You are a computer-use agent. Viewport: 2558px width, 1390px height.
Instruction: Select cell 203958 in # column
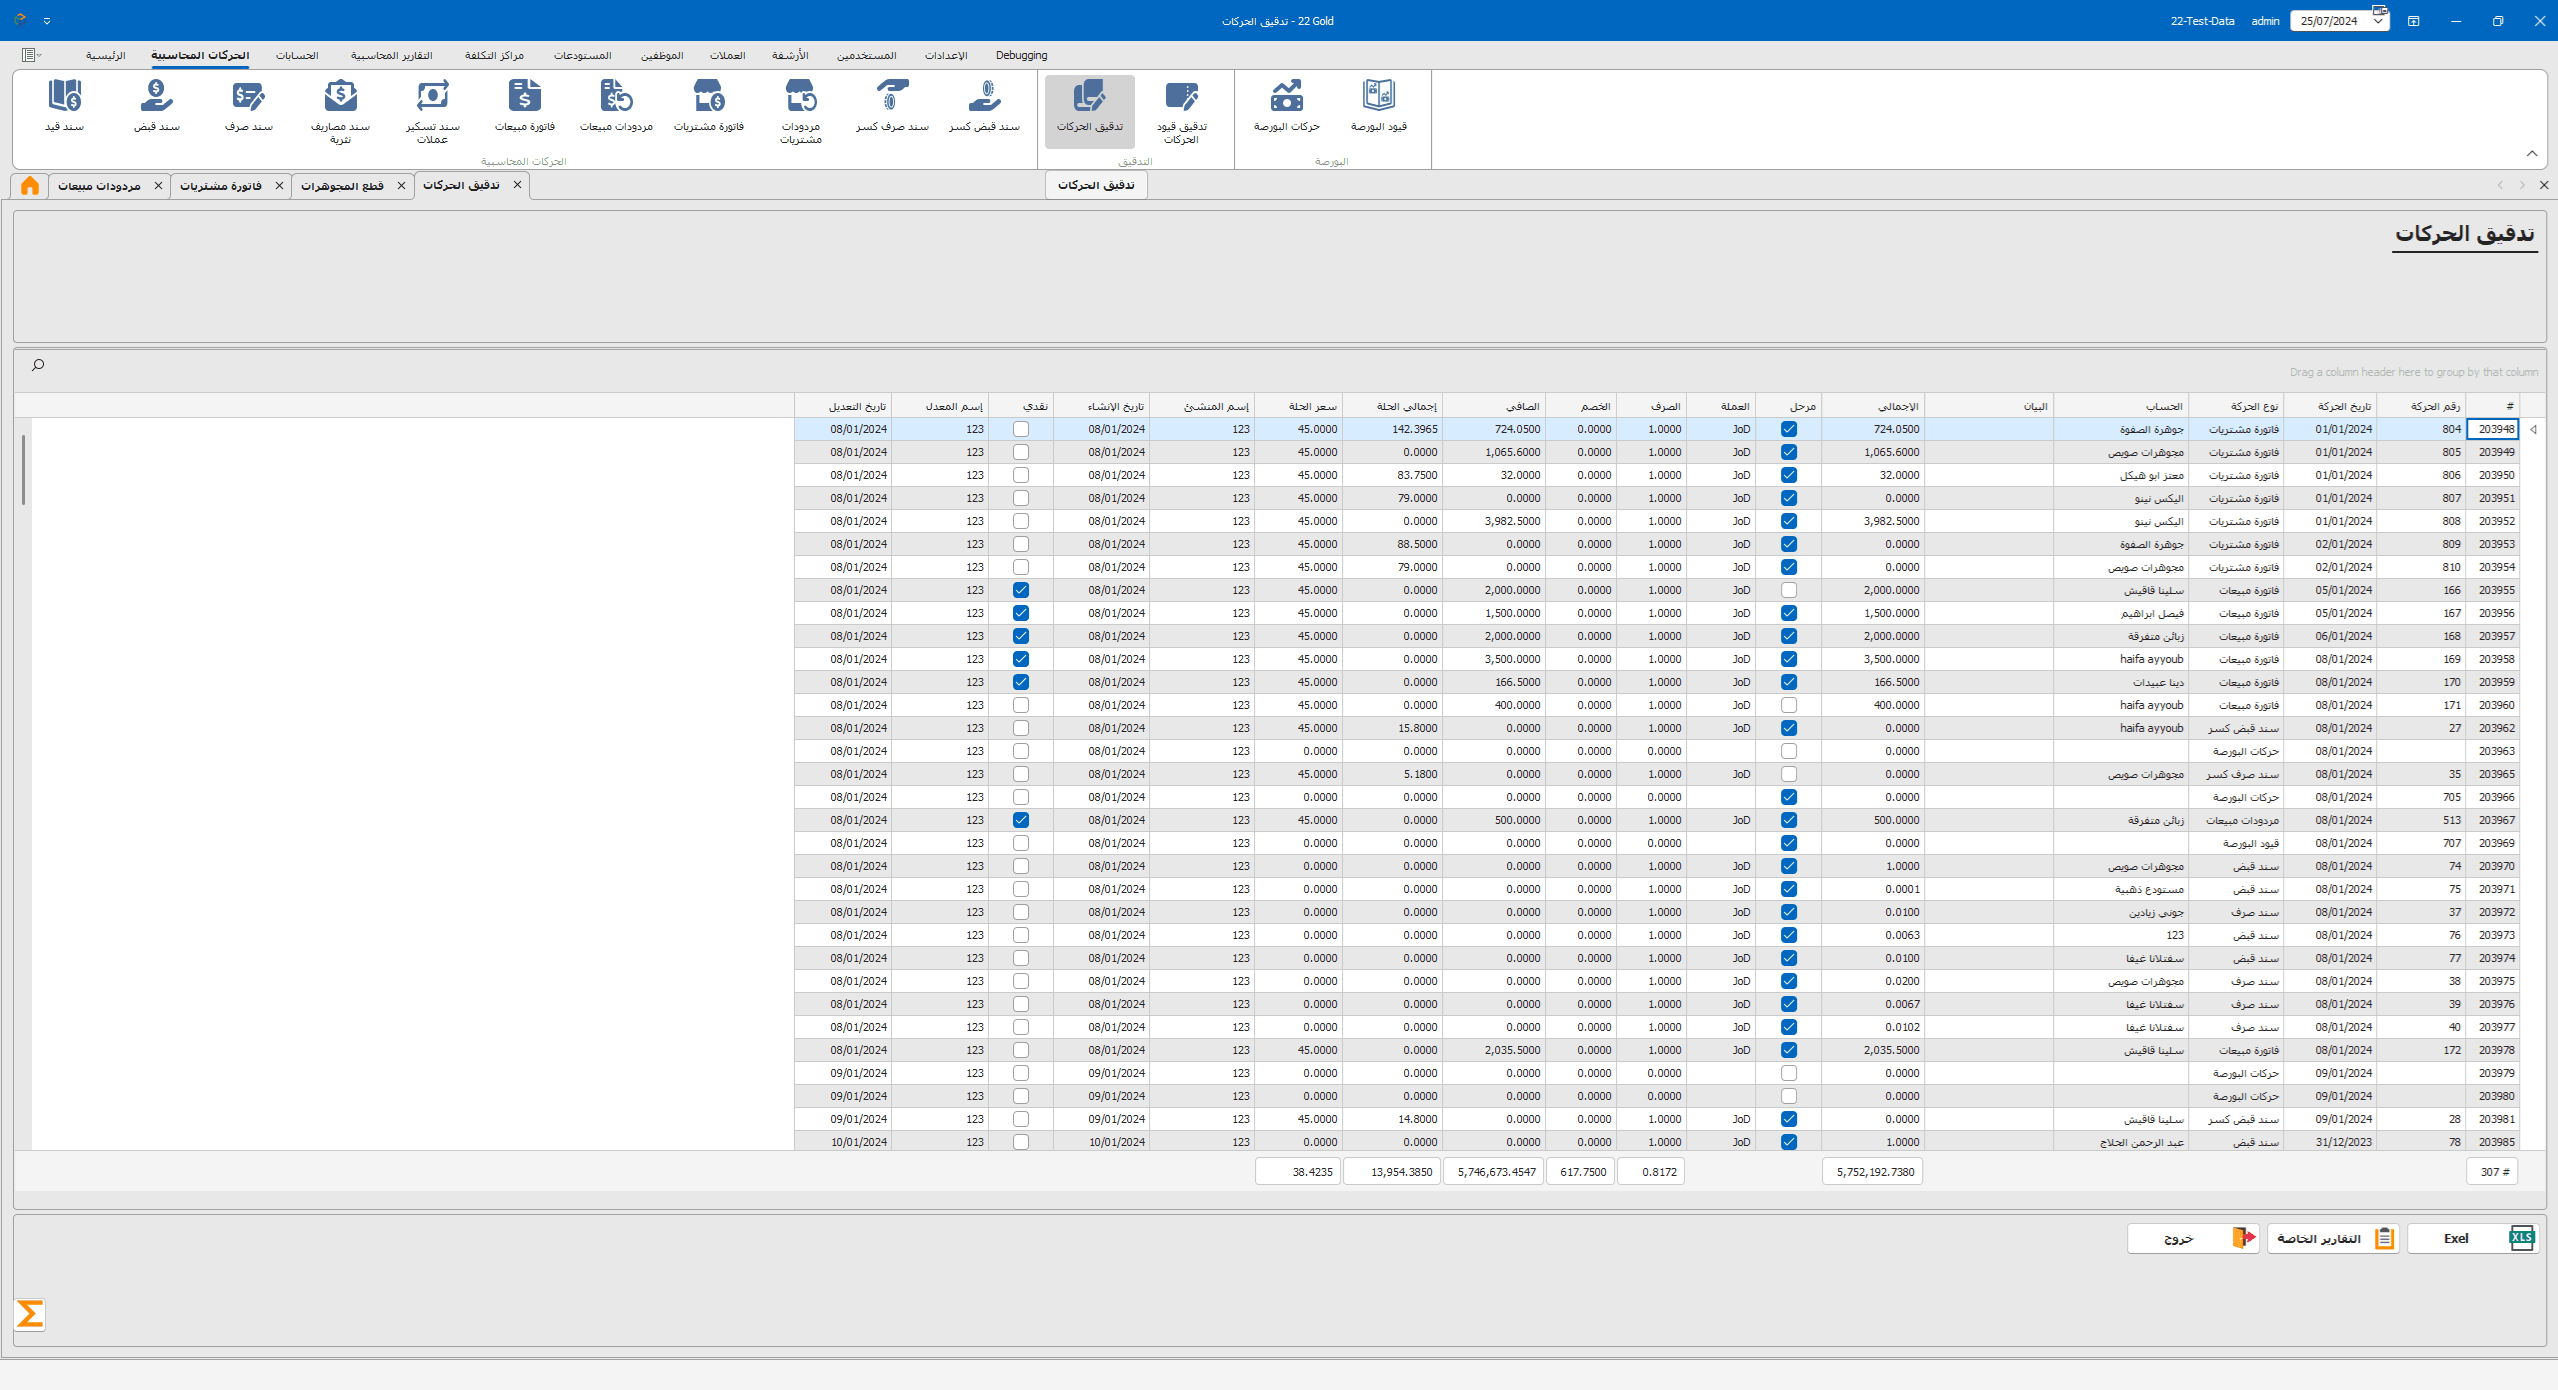tap(2493, 659)
